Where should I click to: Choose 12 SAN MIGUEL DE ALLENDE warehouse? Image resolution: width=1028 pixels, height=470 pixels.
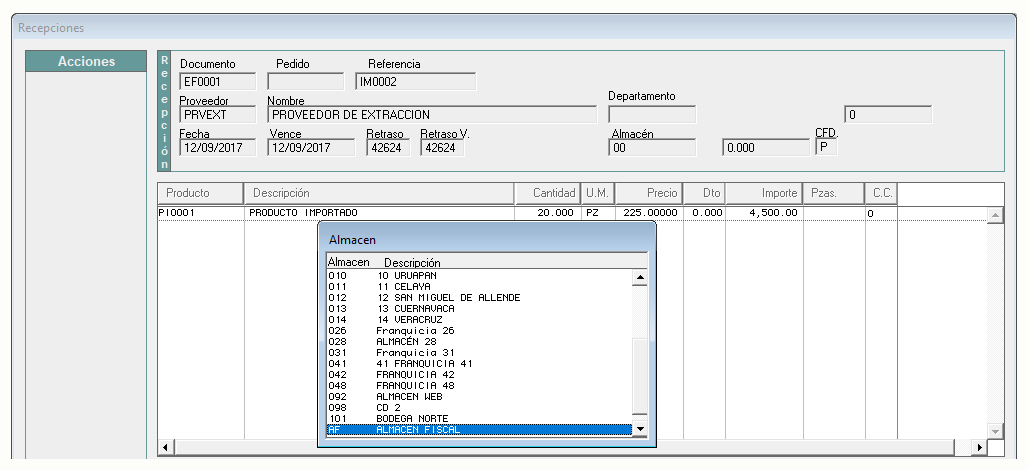[479, 298]
